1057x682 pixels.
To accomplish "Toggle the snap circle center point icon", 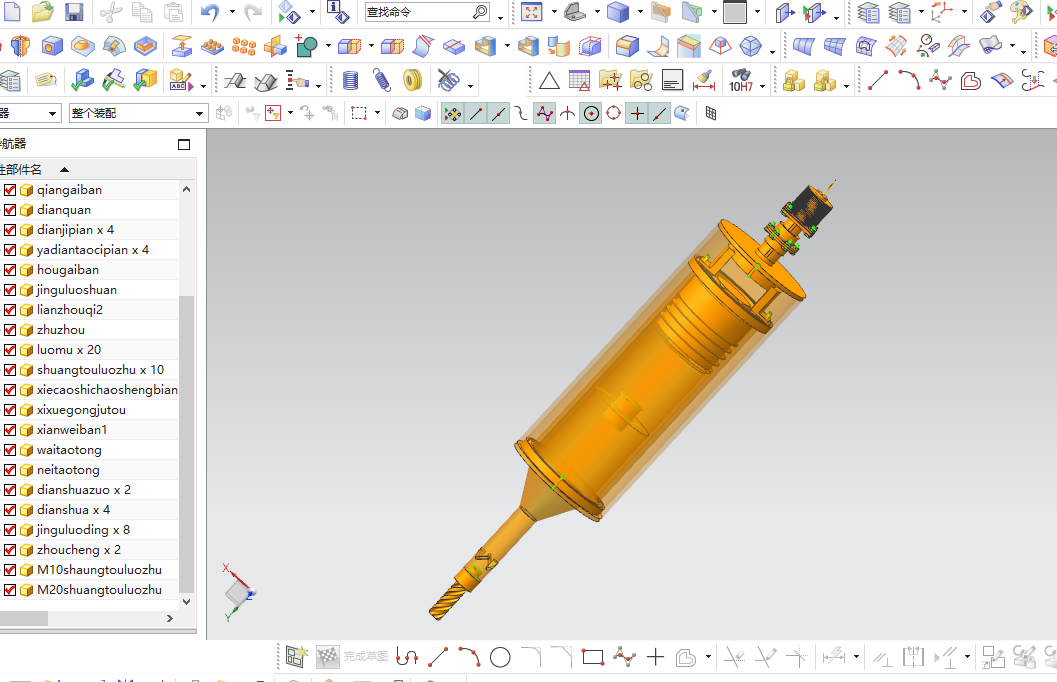I will [x=591, y=113].
